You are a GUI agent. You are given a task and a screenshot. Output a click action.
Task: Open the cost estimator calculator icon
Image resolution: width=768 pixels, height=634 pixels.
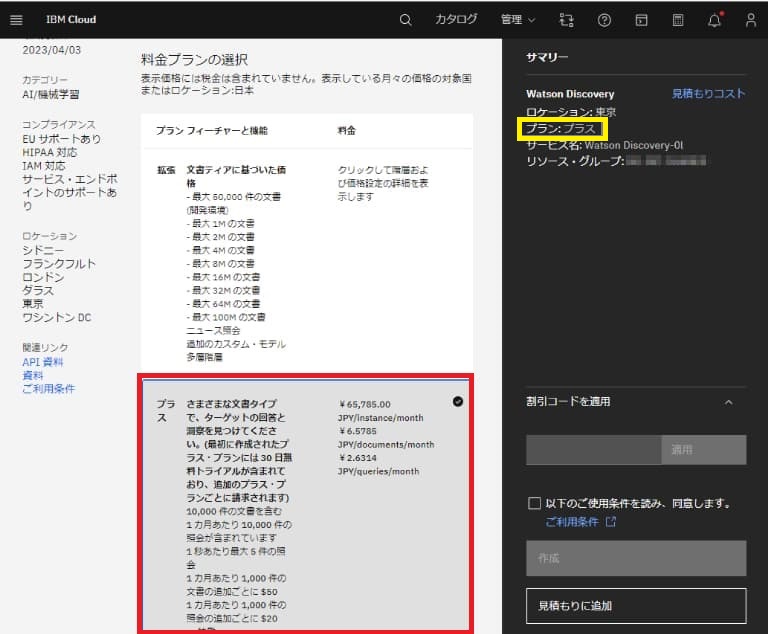point(678,20)
